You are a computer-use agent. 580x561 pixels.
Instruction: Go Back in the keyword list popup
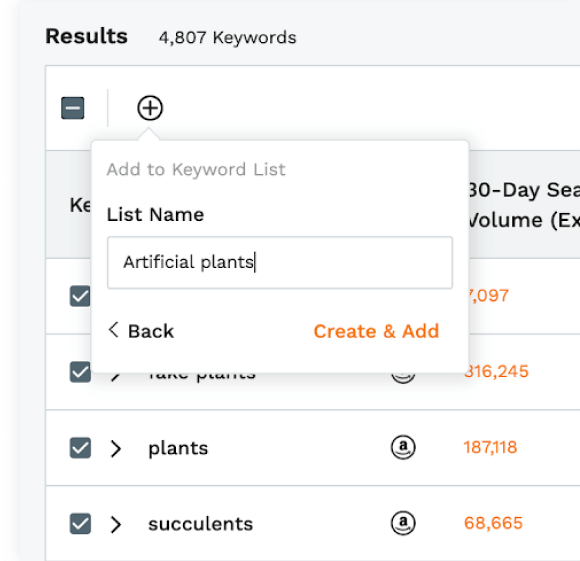tap(141, 331)
